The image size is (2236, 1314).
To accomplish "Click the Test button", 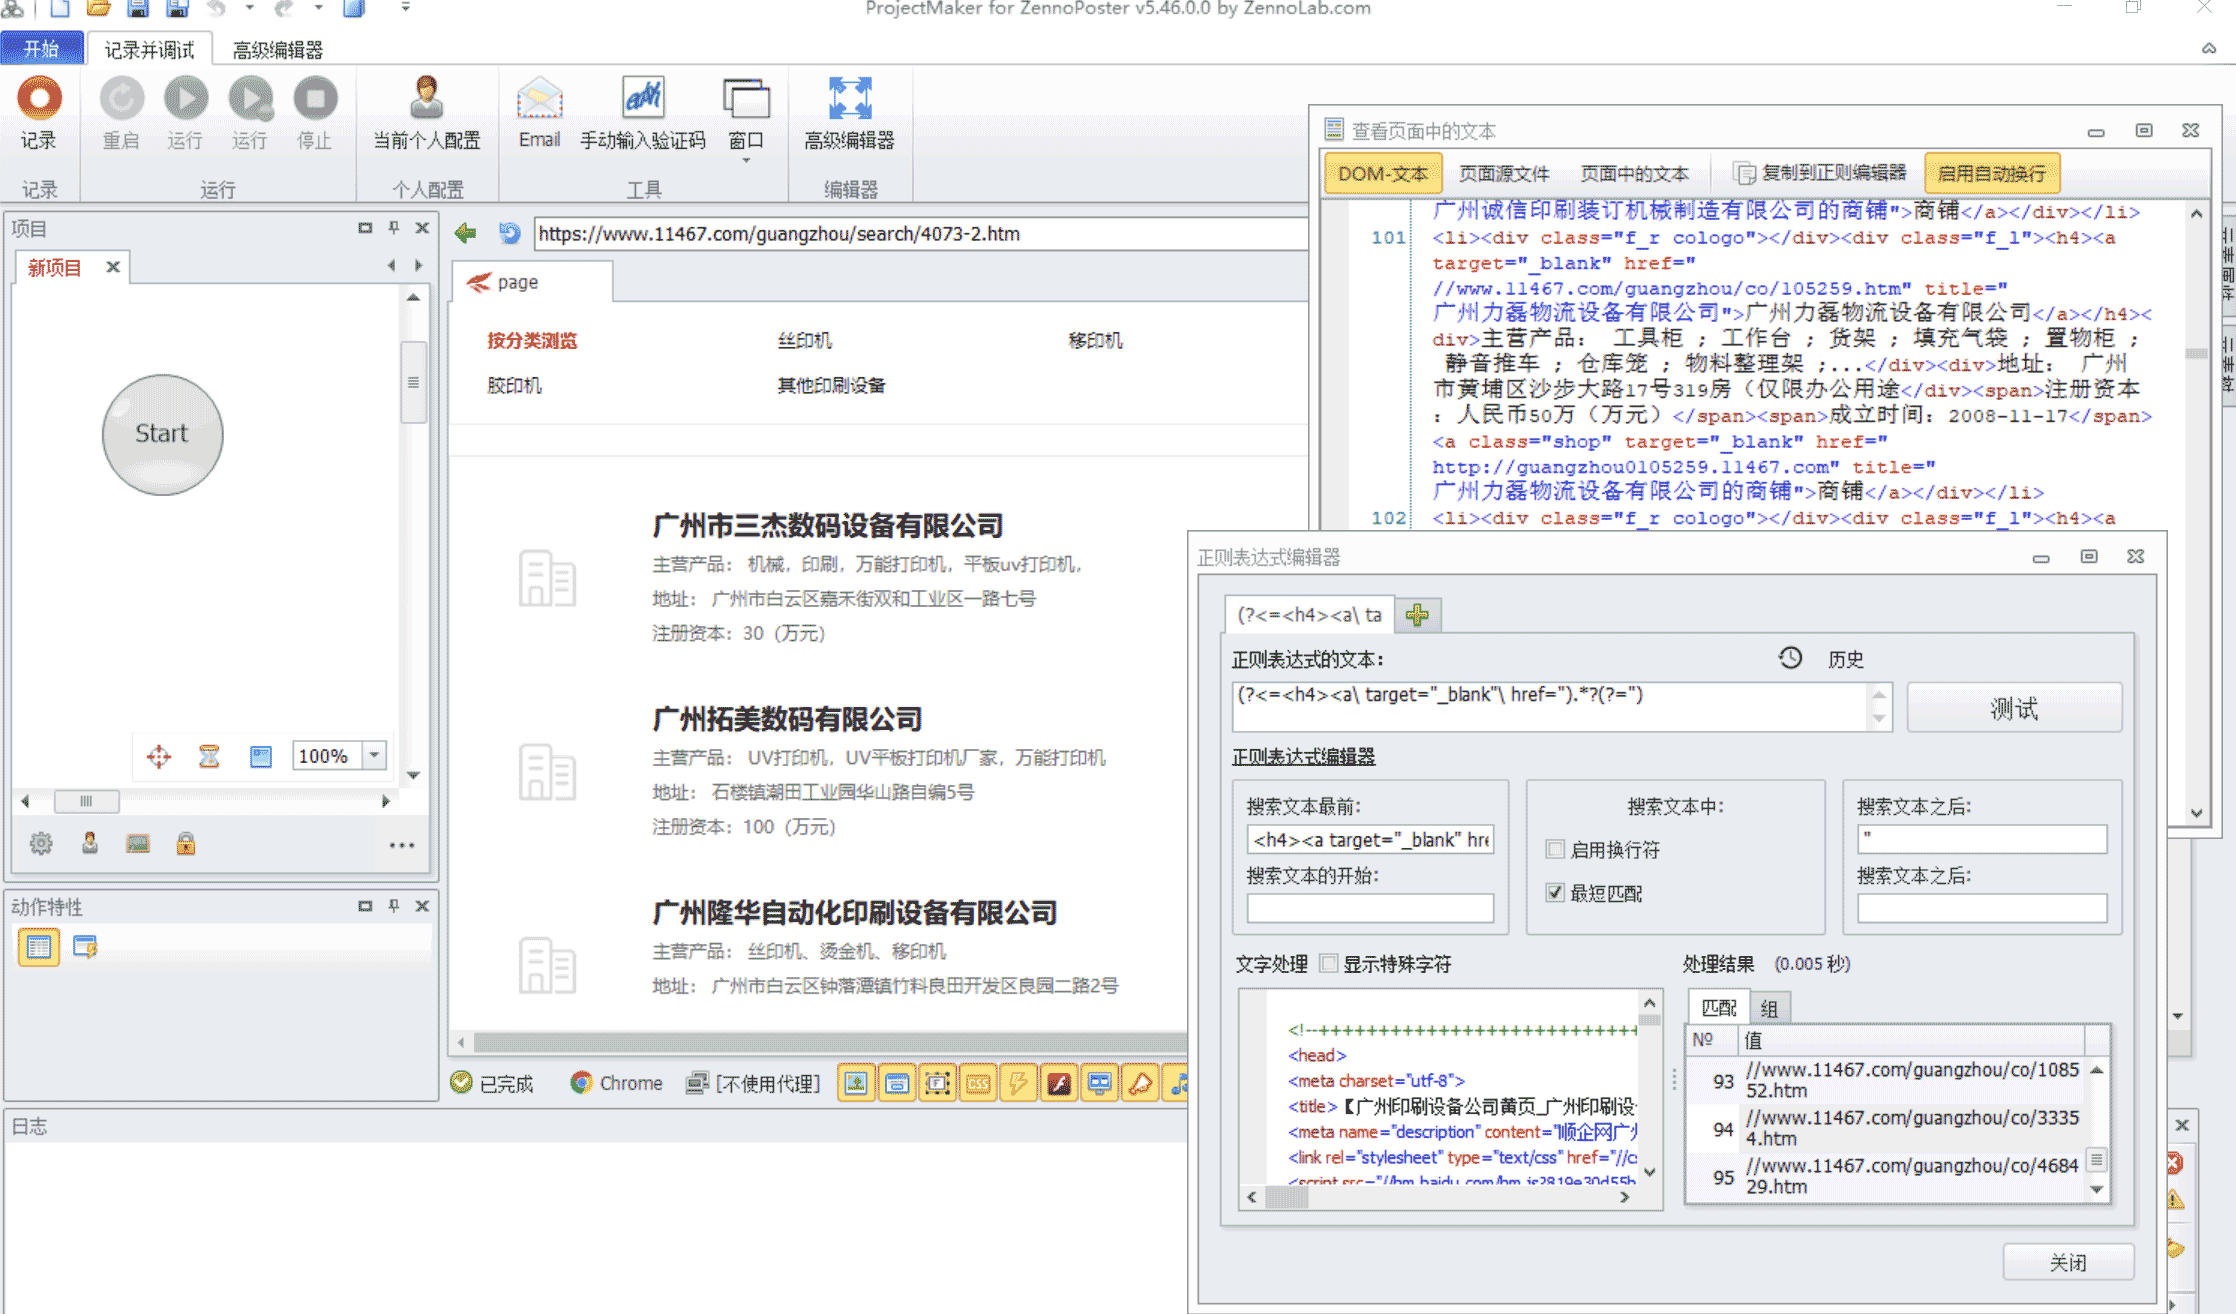I will pyautogui.click(x=2013, y=708).
